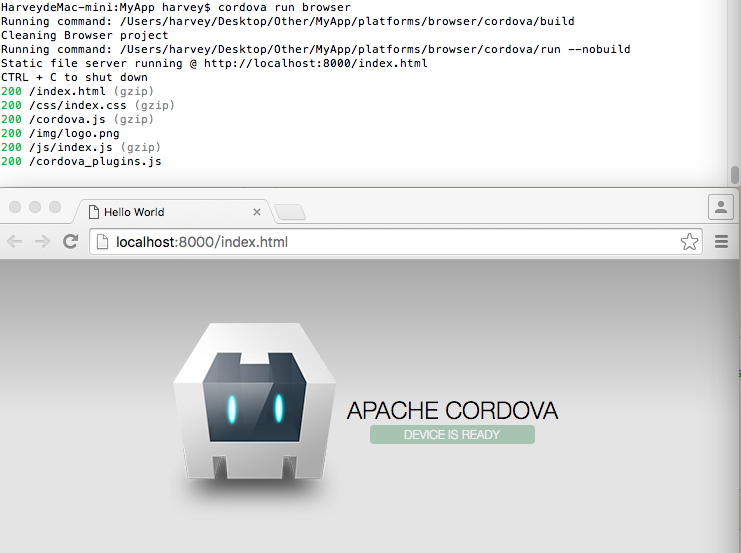The height and width of the screenshot is (553, 741).
Task: Select the Hello World tab
Action: [173, 212]
